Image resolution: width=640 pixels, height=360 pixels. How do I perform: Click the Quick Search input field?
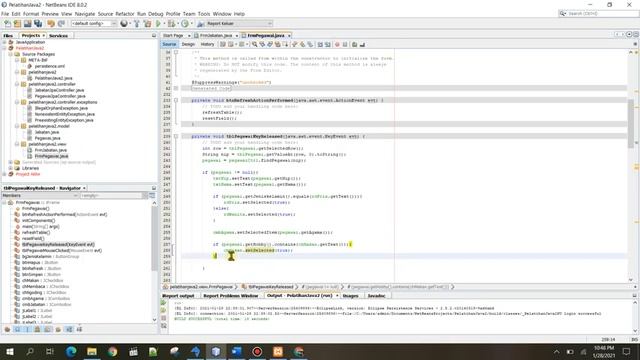click(x=602, y=13)
